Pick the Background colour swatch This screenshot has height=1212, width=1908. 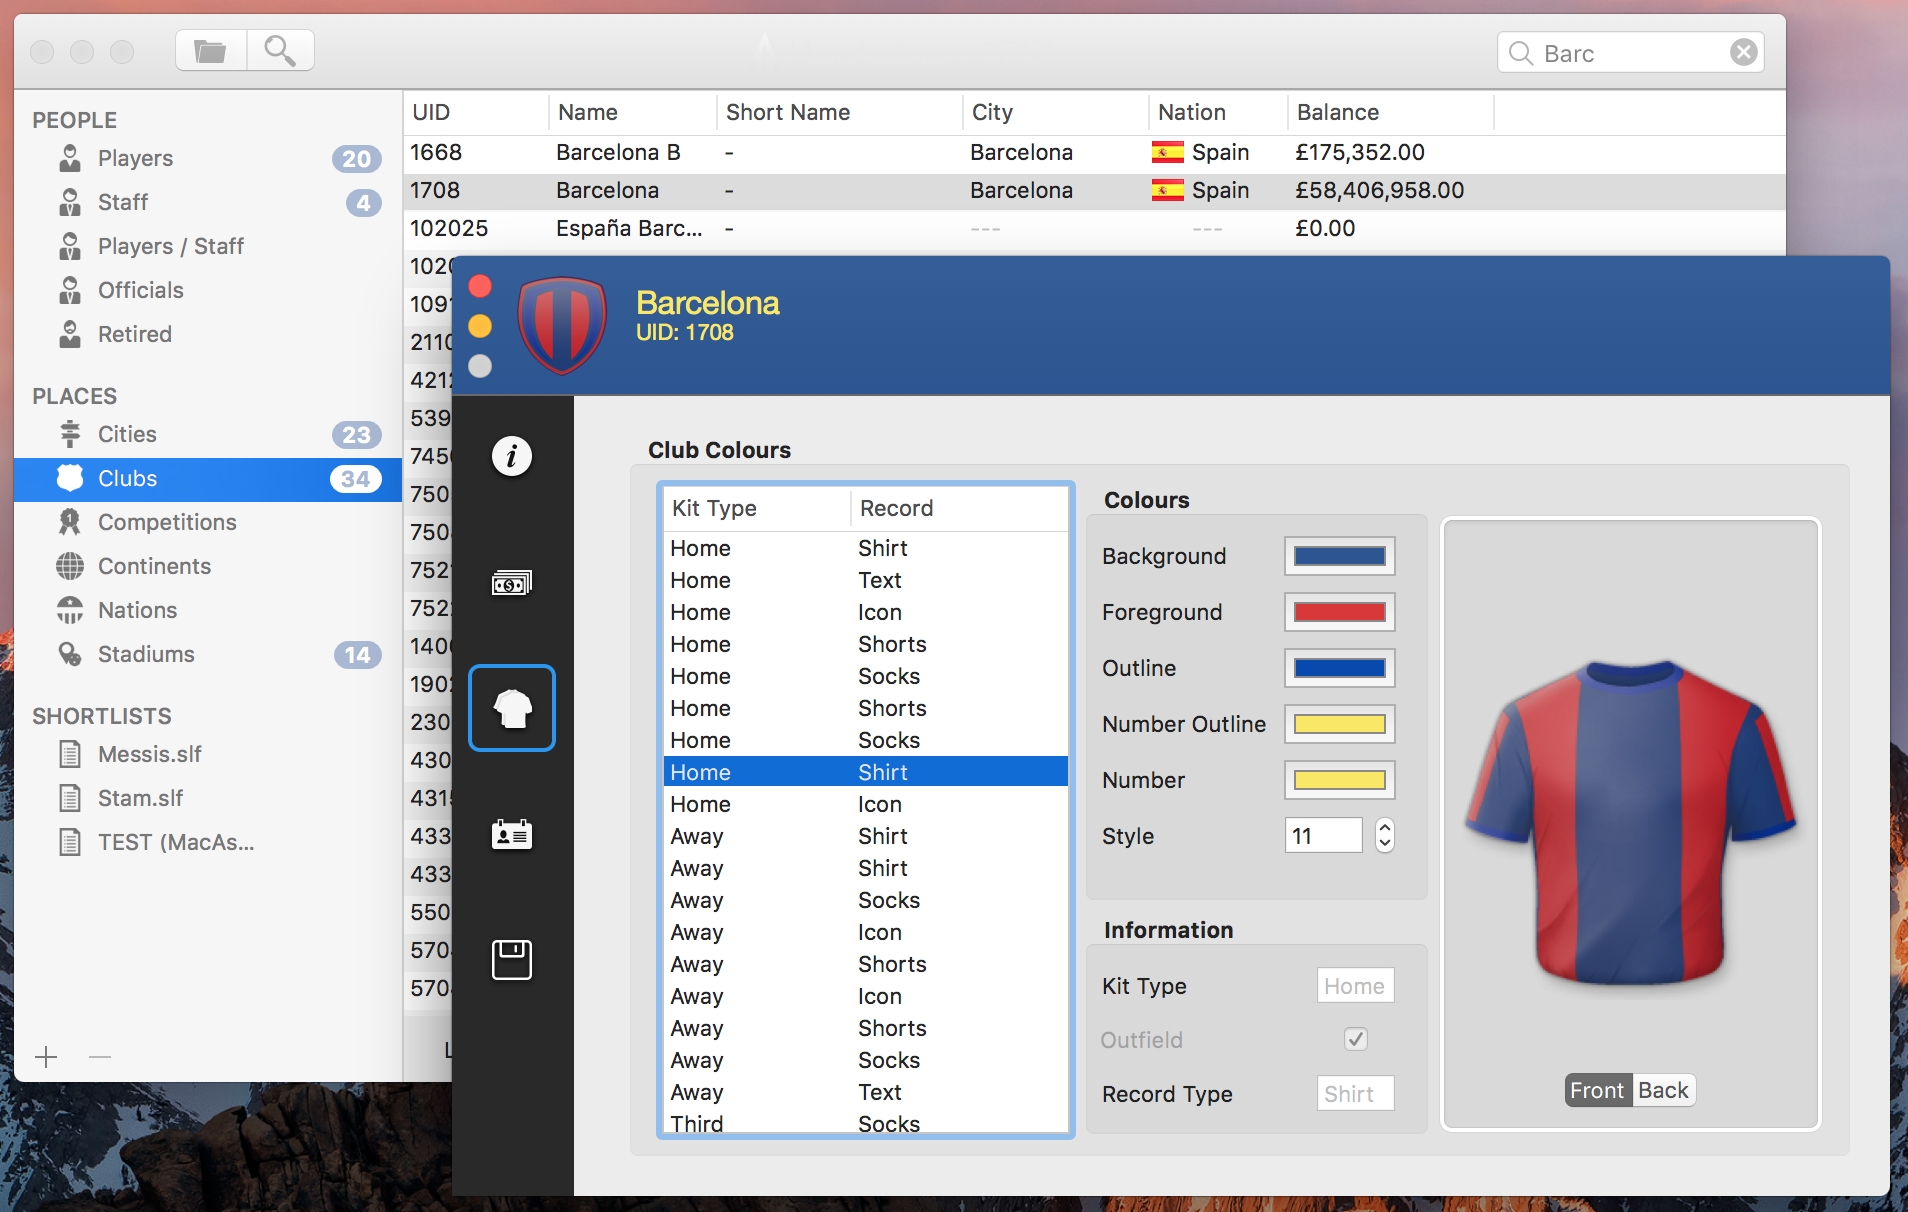pos(1340,556)
